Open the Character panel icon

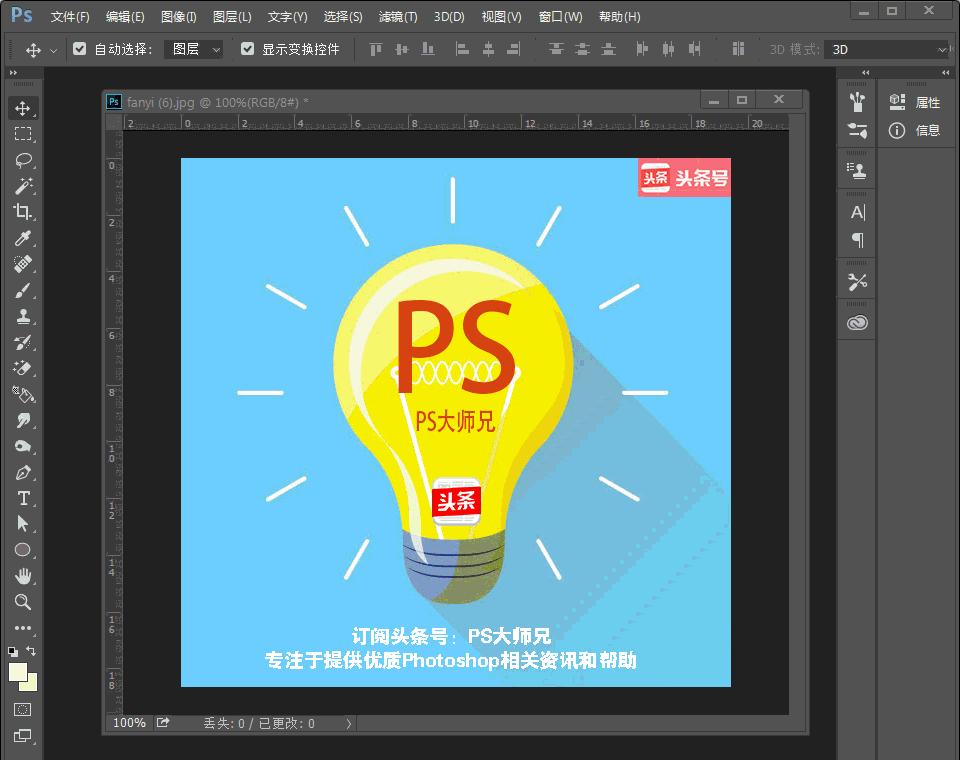(x=856, y=211)
